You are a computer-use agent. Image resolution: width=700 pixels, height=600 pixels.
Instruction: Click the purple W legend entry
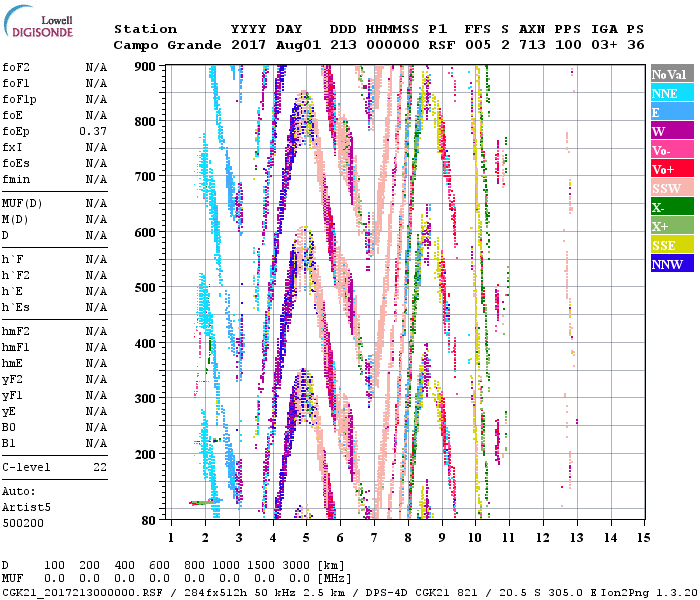[669, 131]
